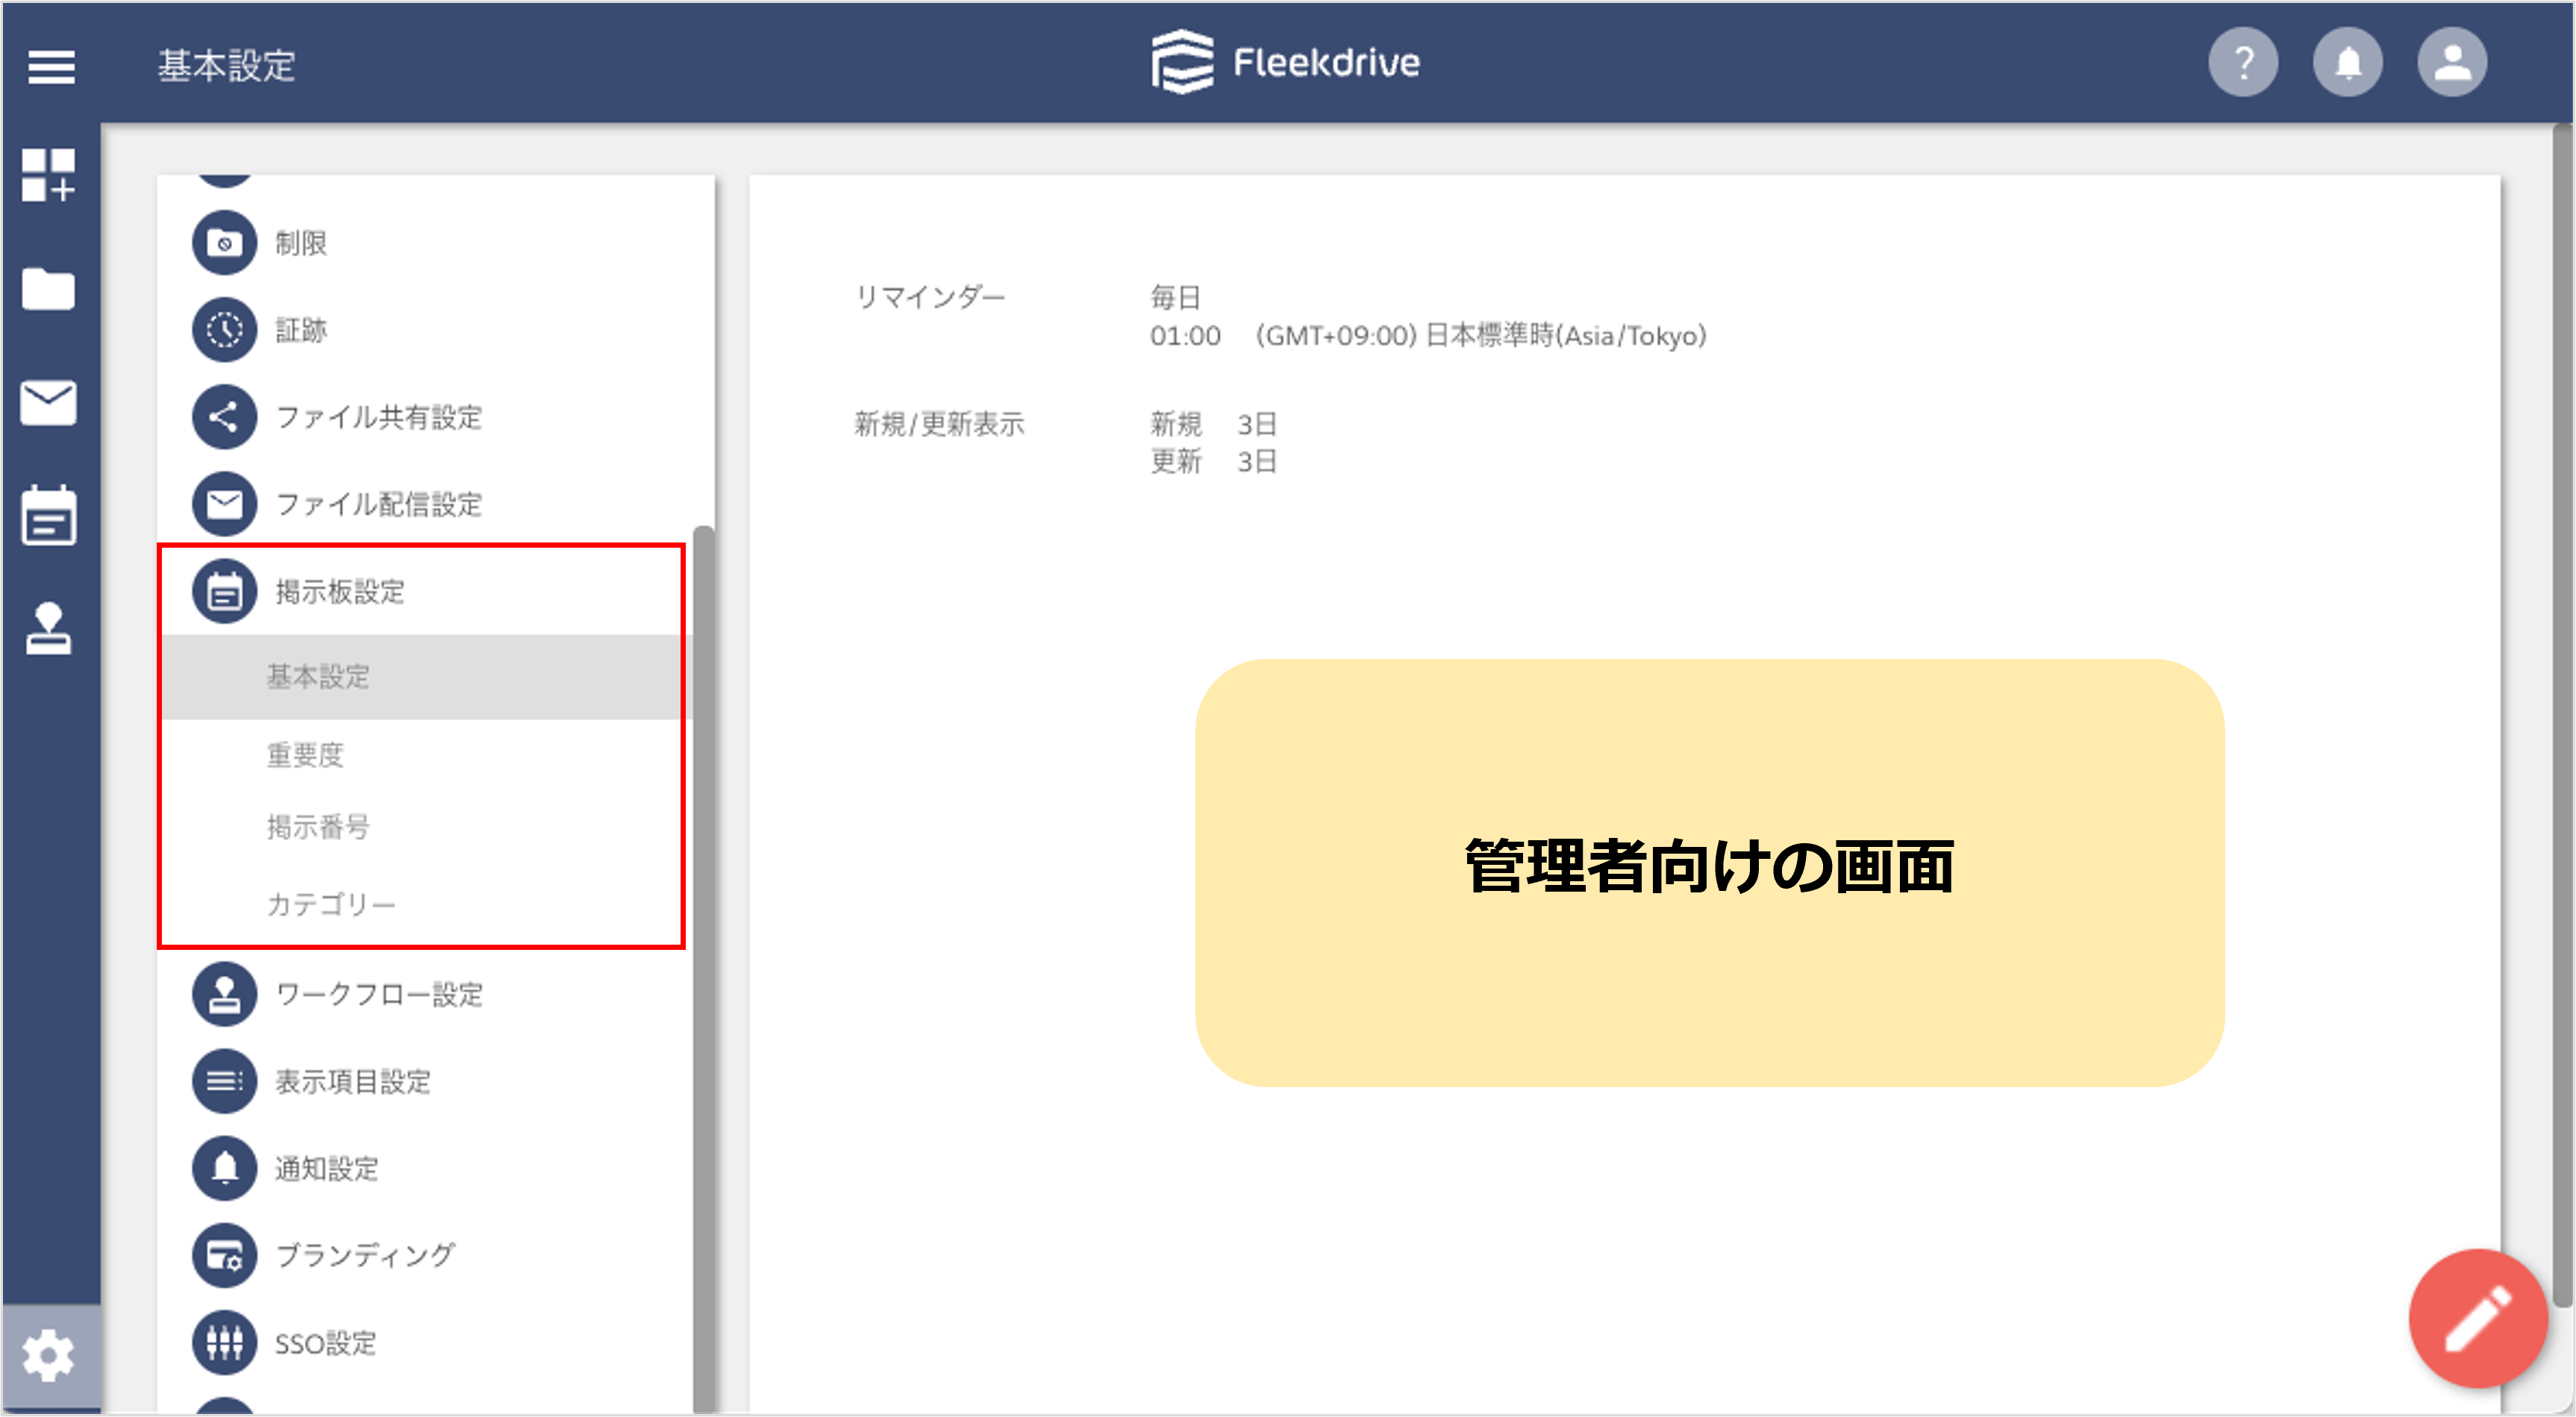Click the red edit pencil button

[x=2478, y=1318]
